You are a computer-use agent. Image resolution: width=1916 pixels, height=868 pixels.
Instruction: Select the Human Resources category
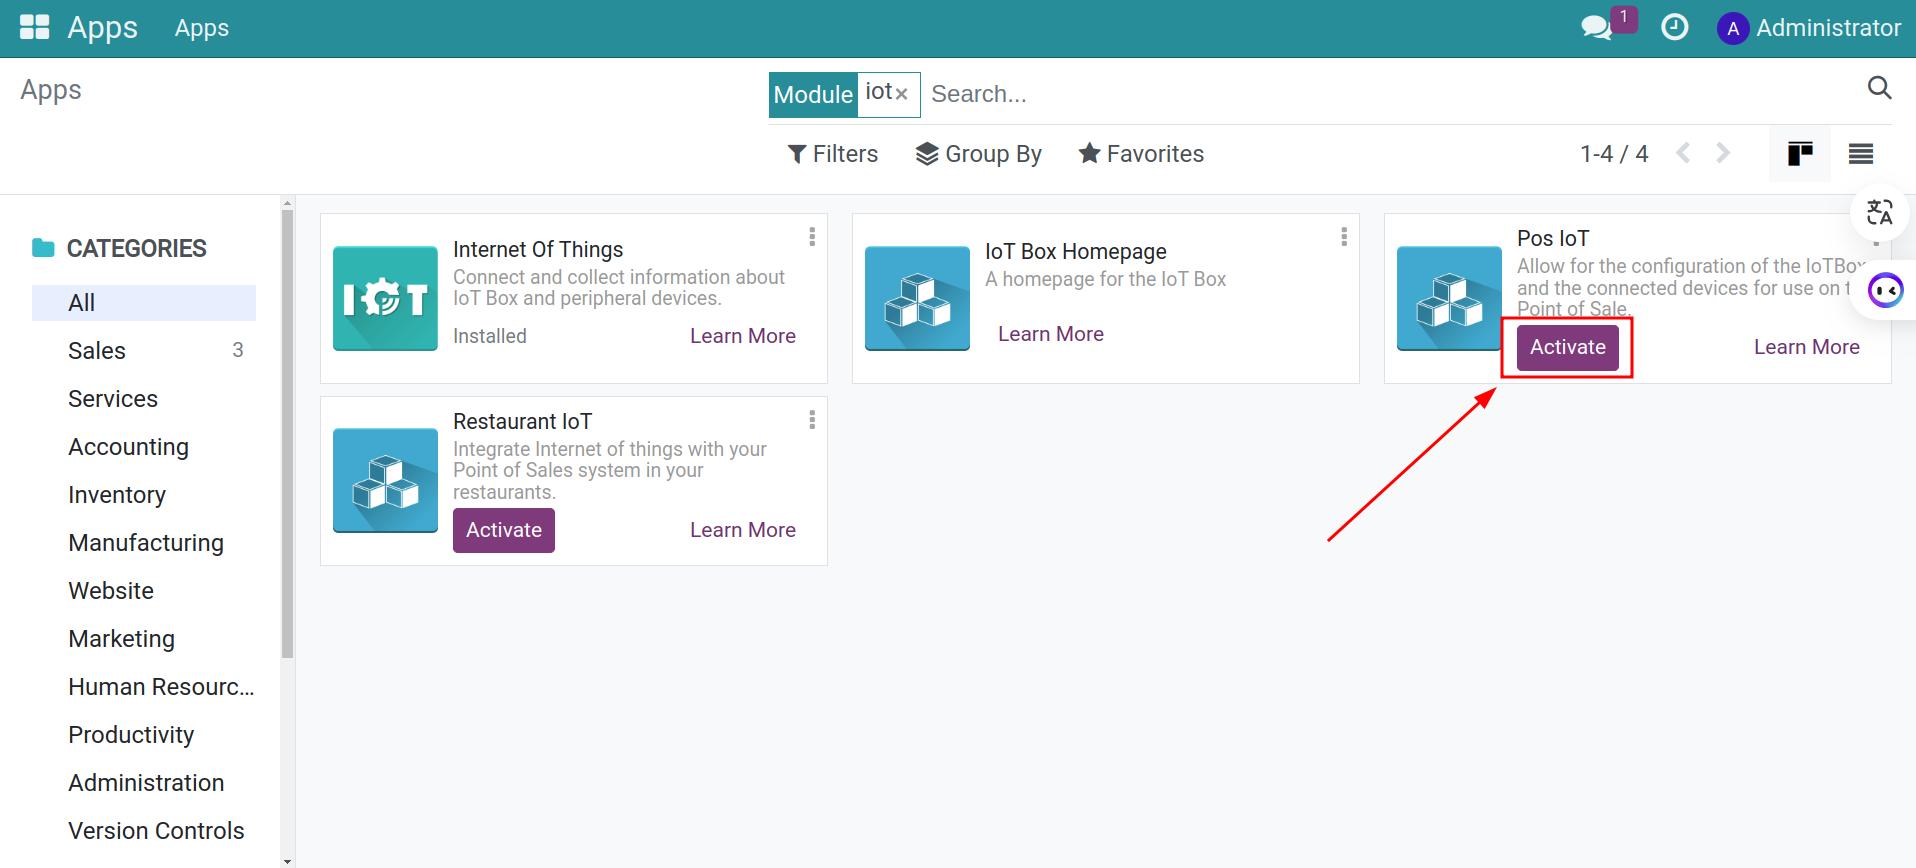pos(144,687)
